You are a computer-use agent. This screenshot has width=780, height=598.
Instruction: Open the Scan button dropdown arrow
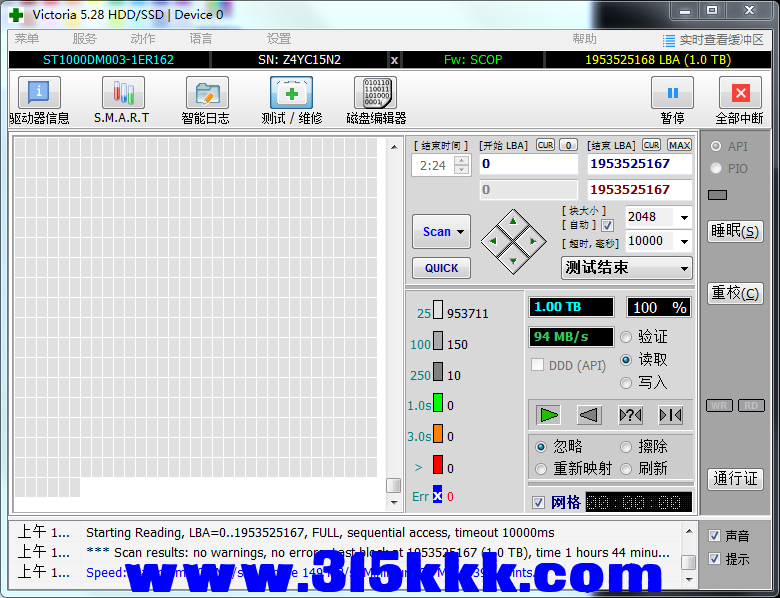tap(461, 232)
